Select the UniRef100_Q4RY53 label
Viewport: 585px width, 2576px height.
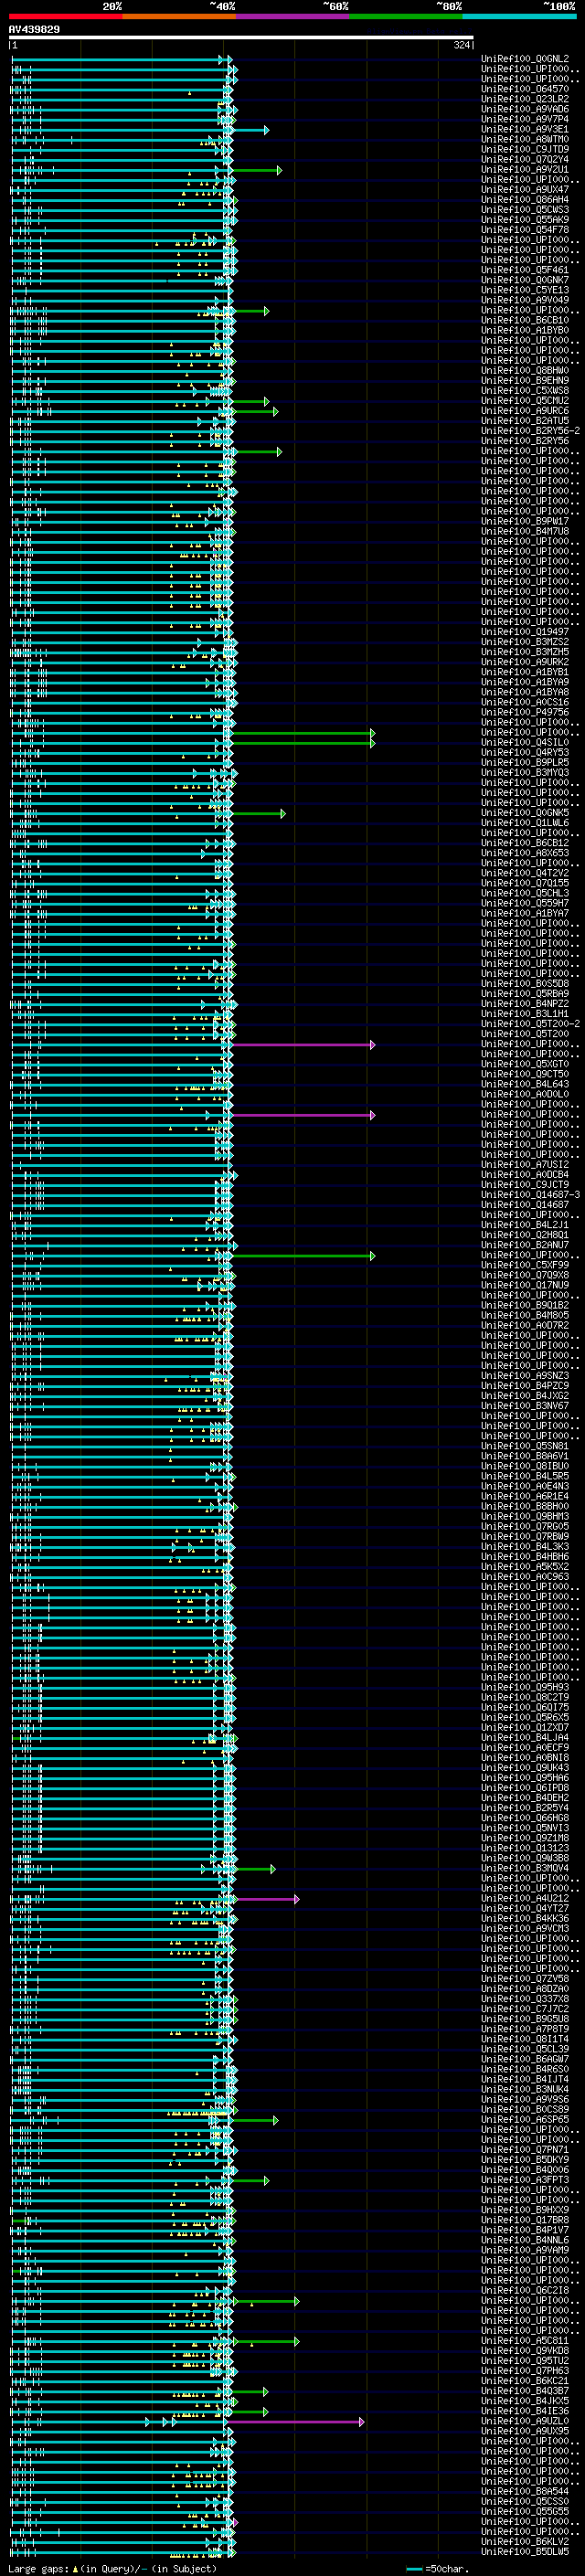[x=524, y=752]
